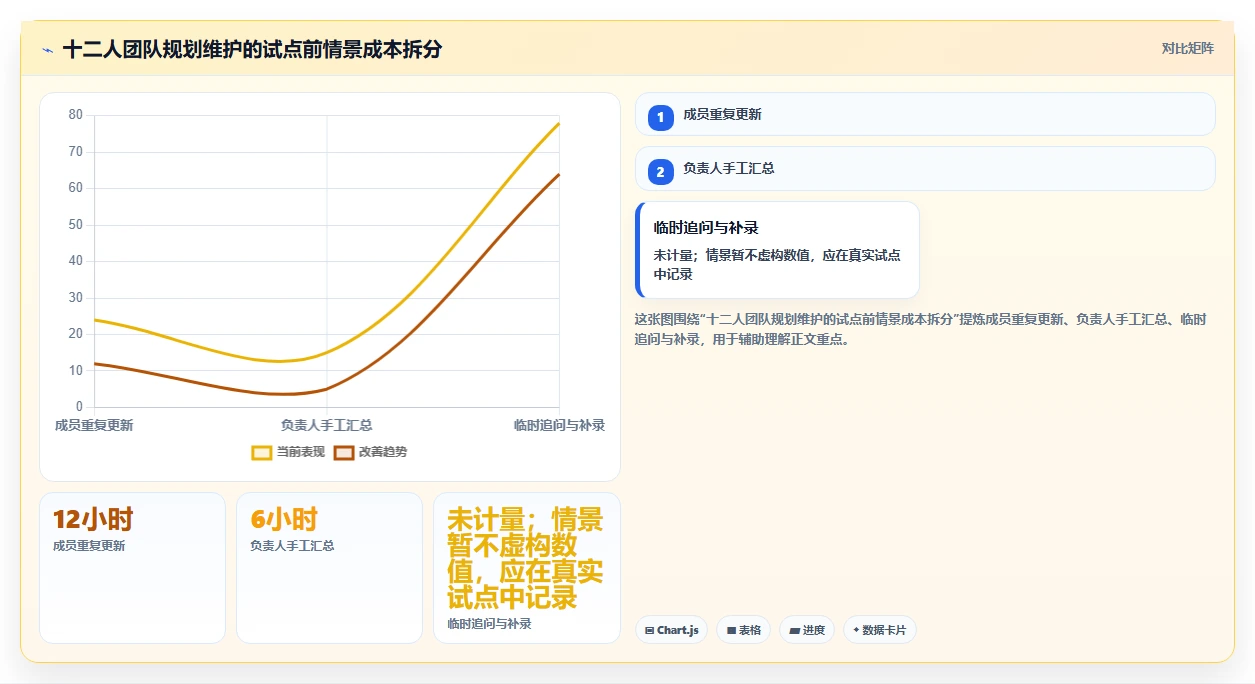
Task: Click the icon in the 进度 chip
Action: (x=794, y=631)
